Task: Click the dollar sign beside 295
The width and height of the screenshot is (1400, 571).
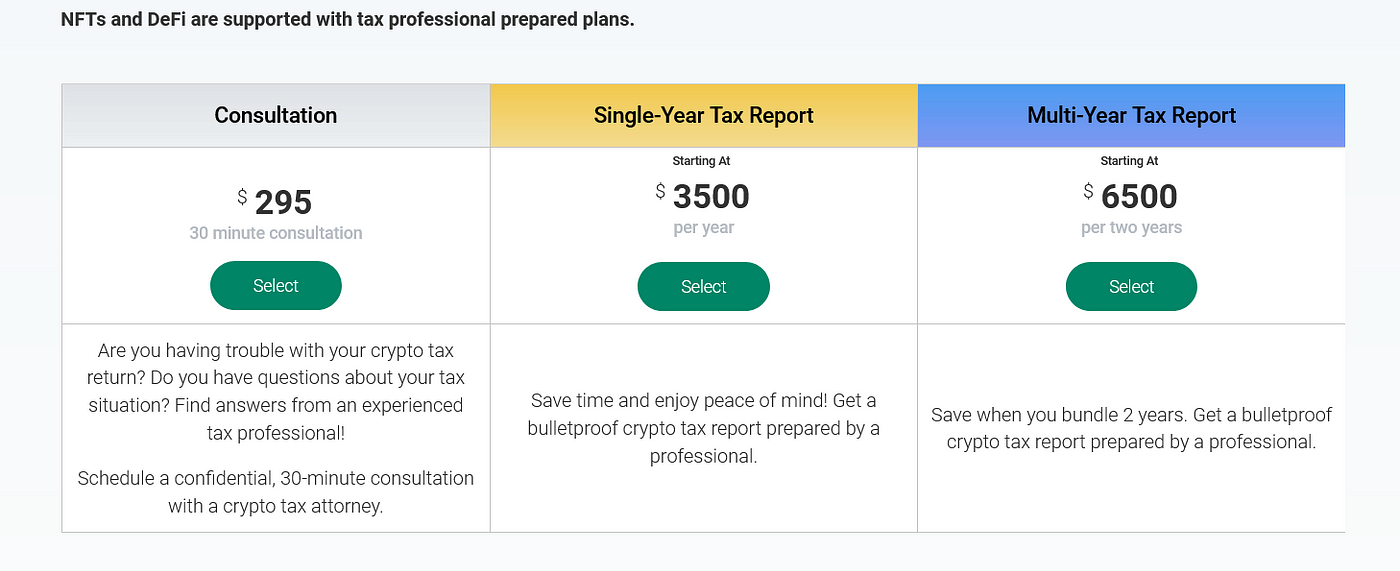Action: tap(242, 197)
